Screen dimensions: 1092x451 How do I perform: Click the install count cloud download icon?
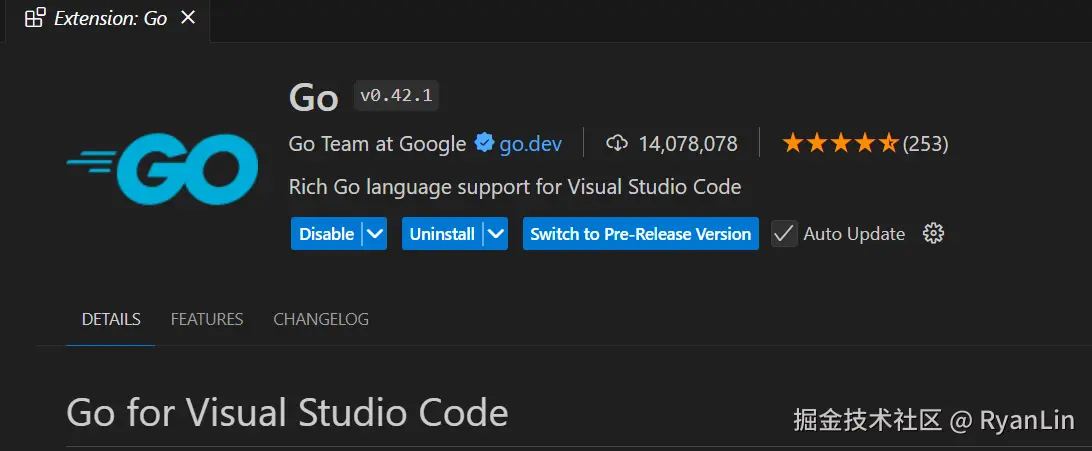pyautogui.click(x=616, y=143)
